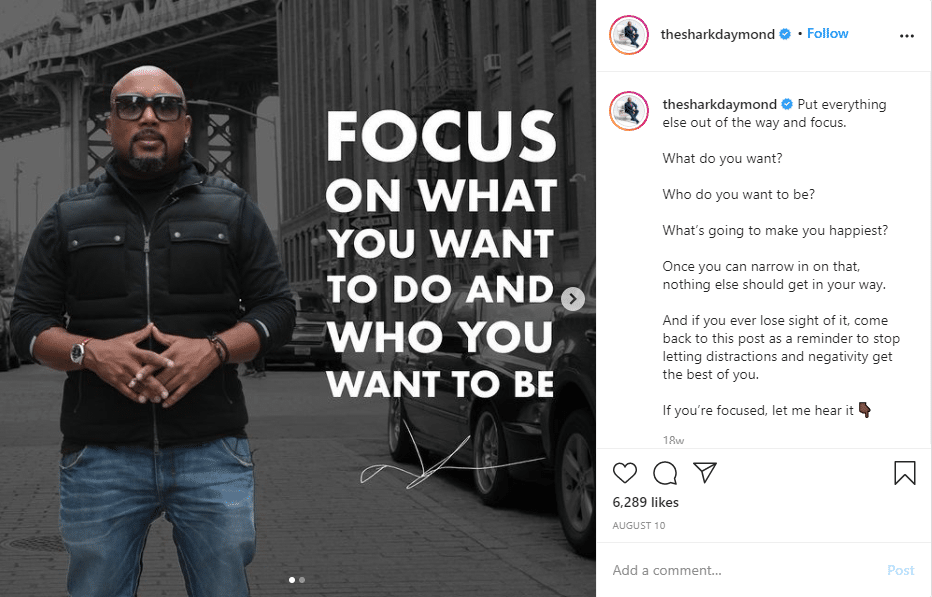The width and height of the screenshot is (932, 597).
Task: Select the second carousel dot indicator
Action: coord(302,578)
